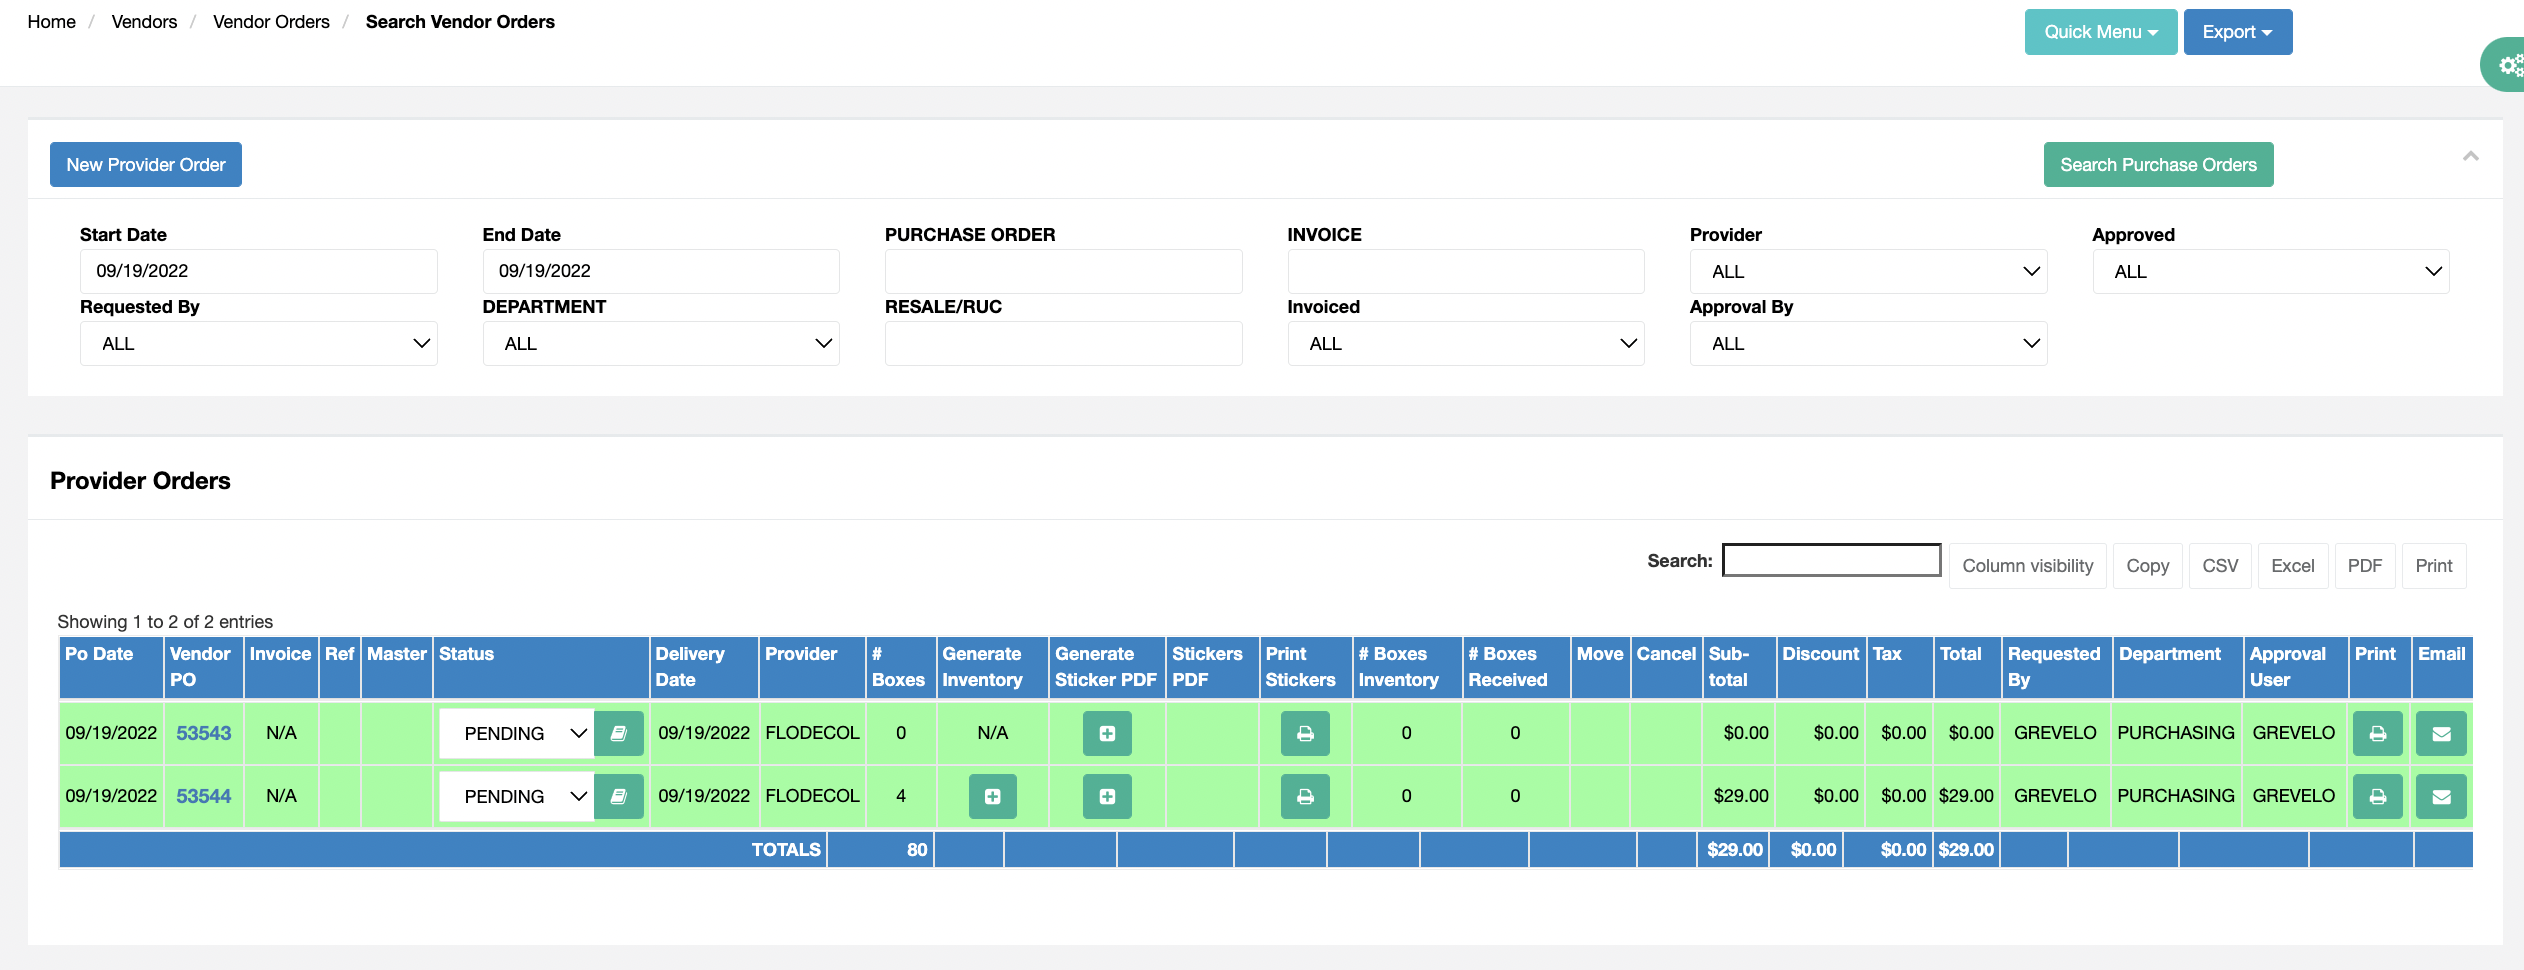Click the Print icon for PO 53543 row
Image resolution: width=2524 pixels, height=970 pixels.
click(2377, 734)
